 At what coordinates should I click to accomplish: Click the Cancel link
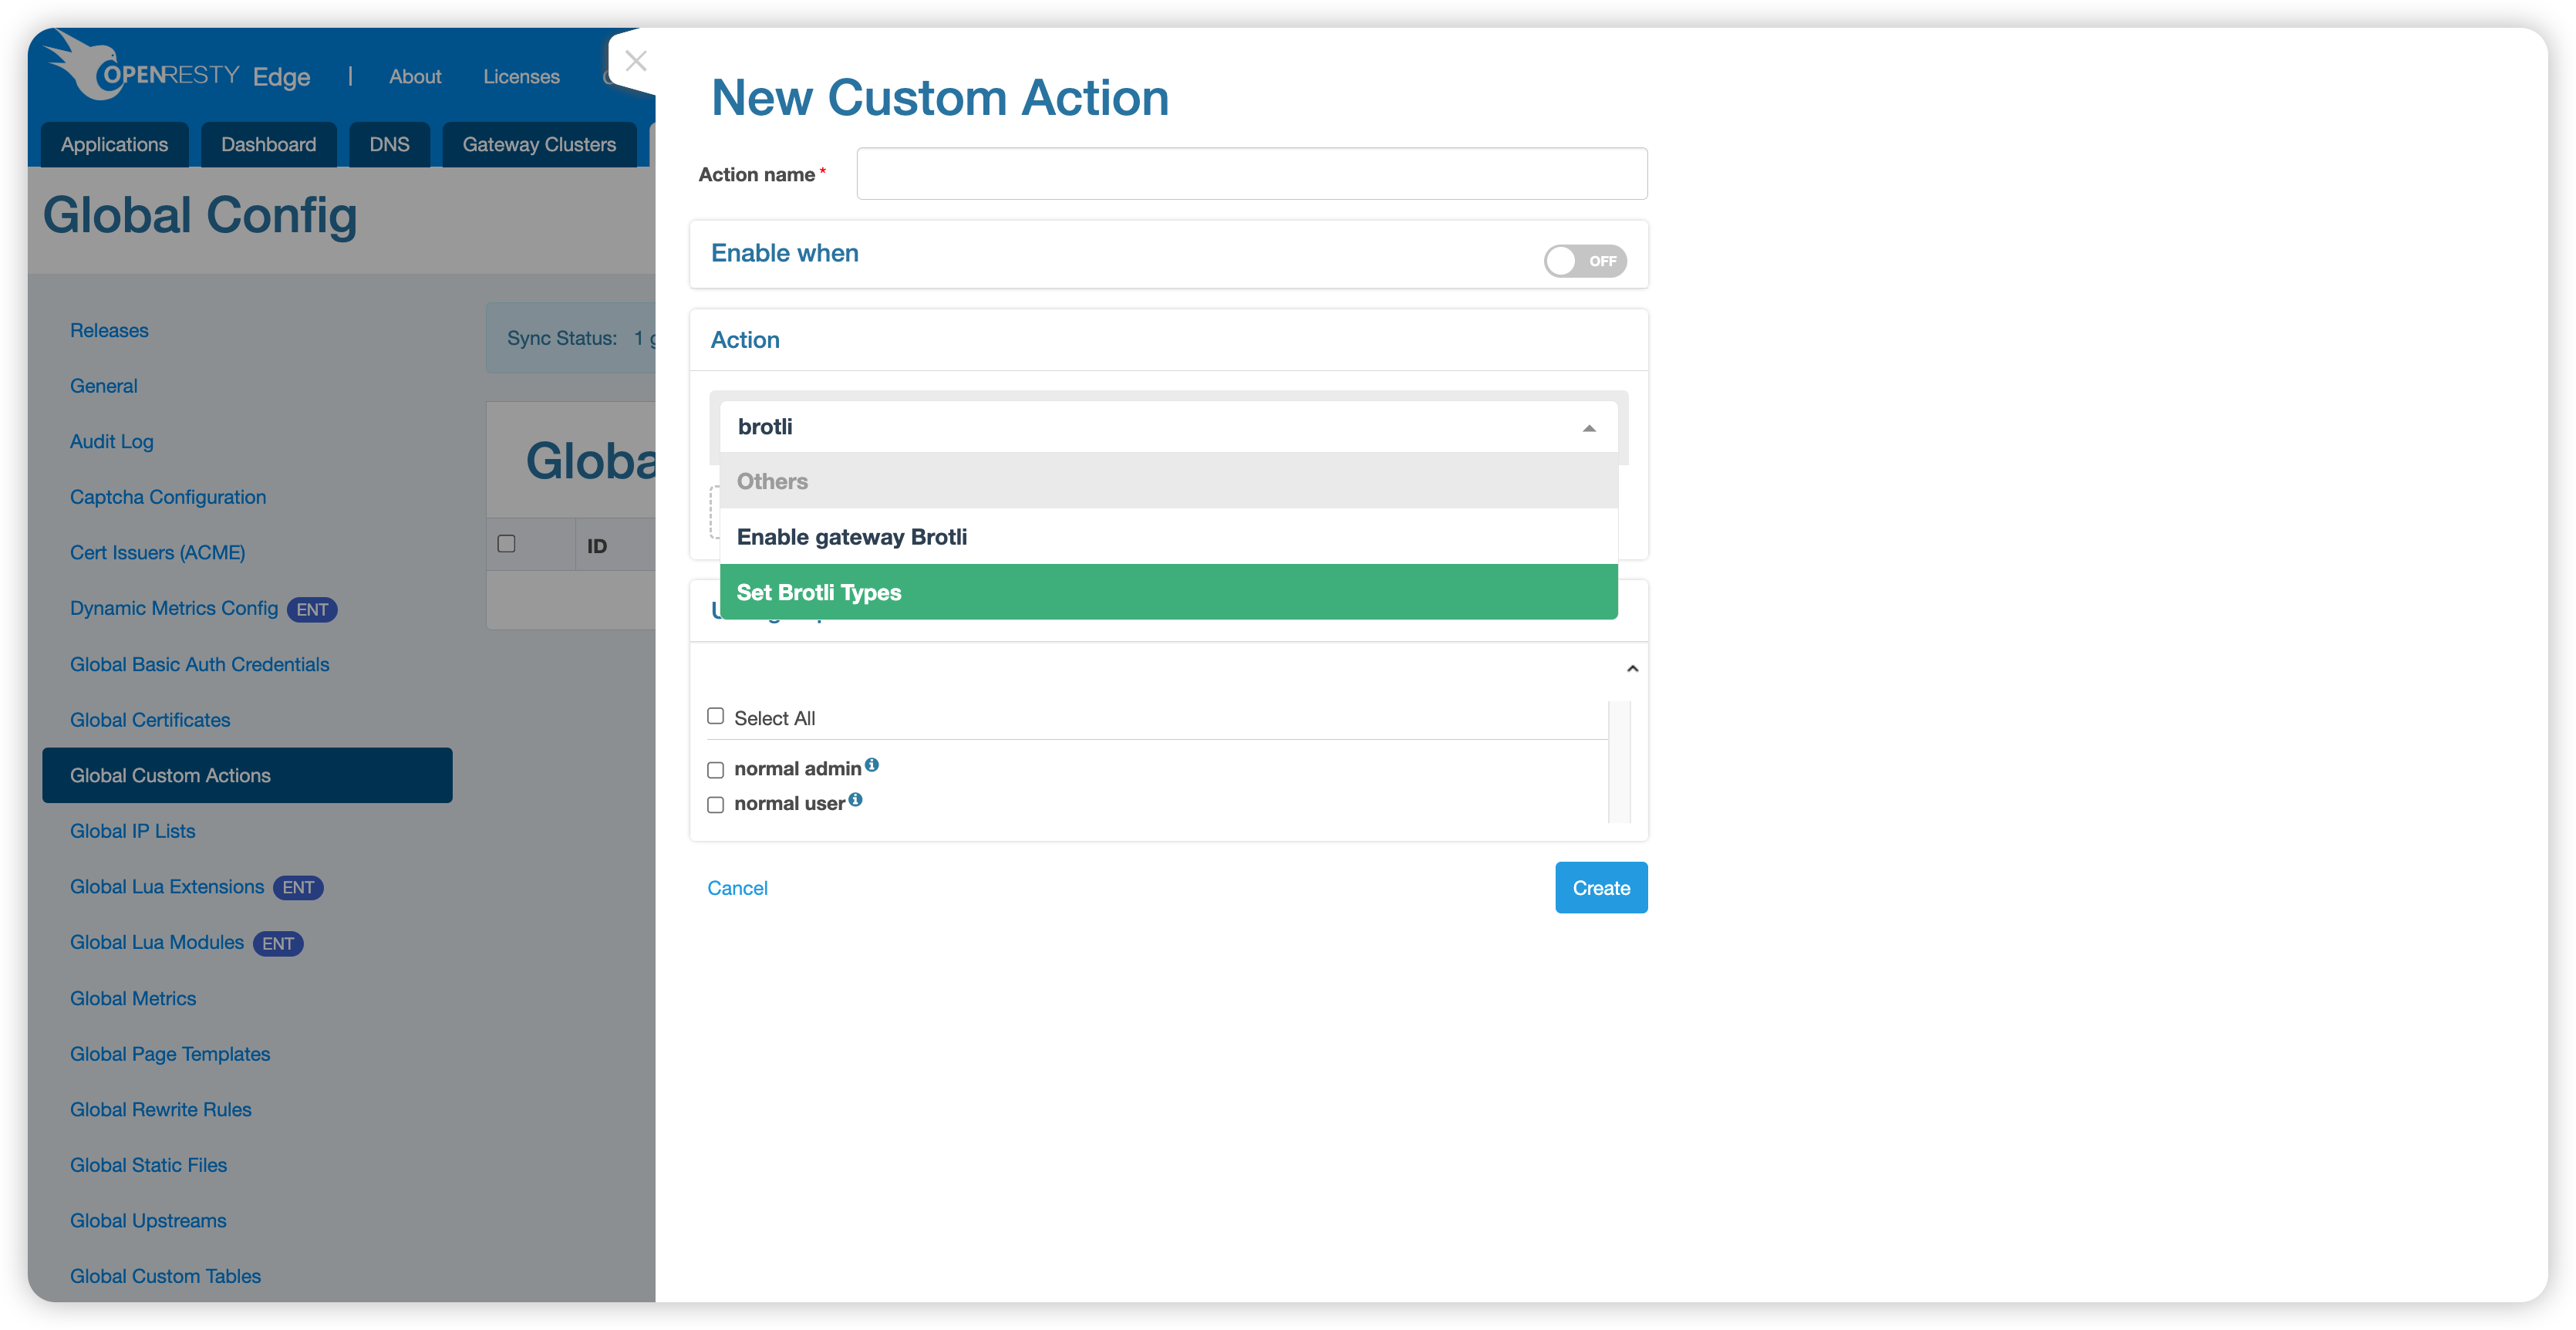[737, 888]
